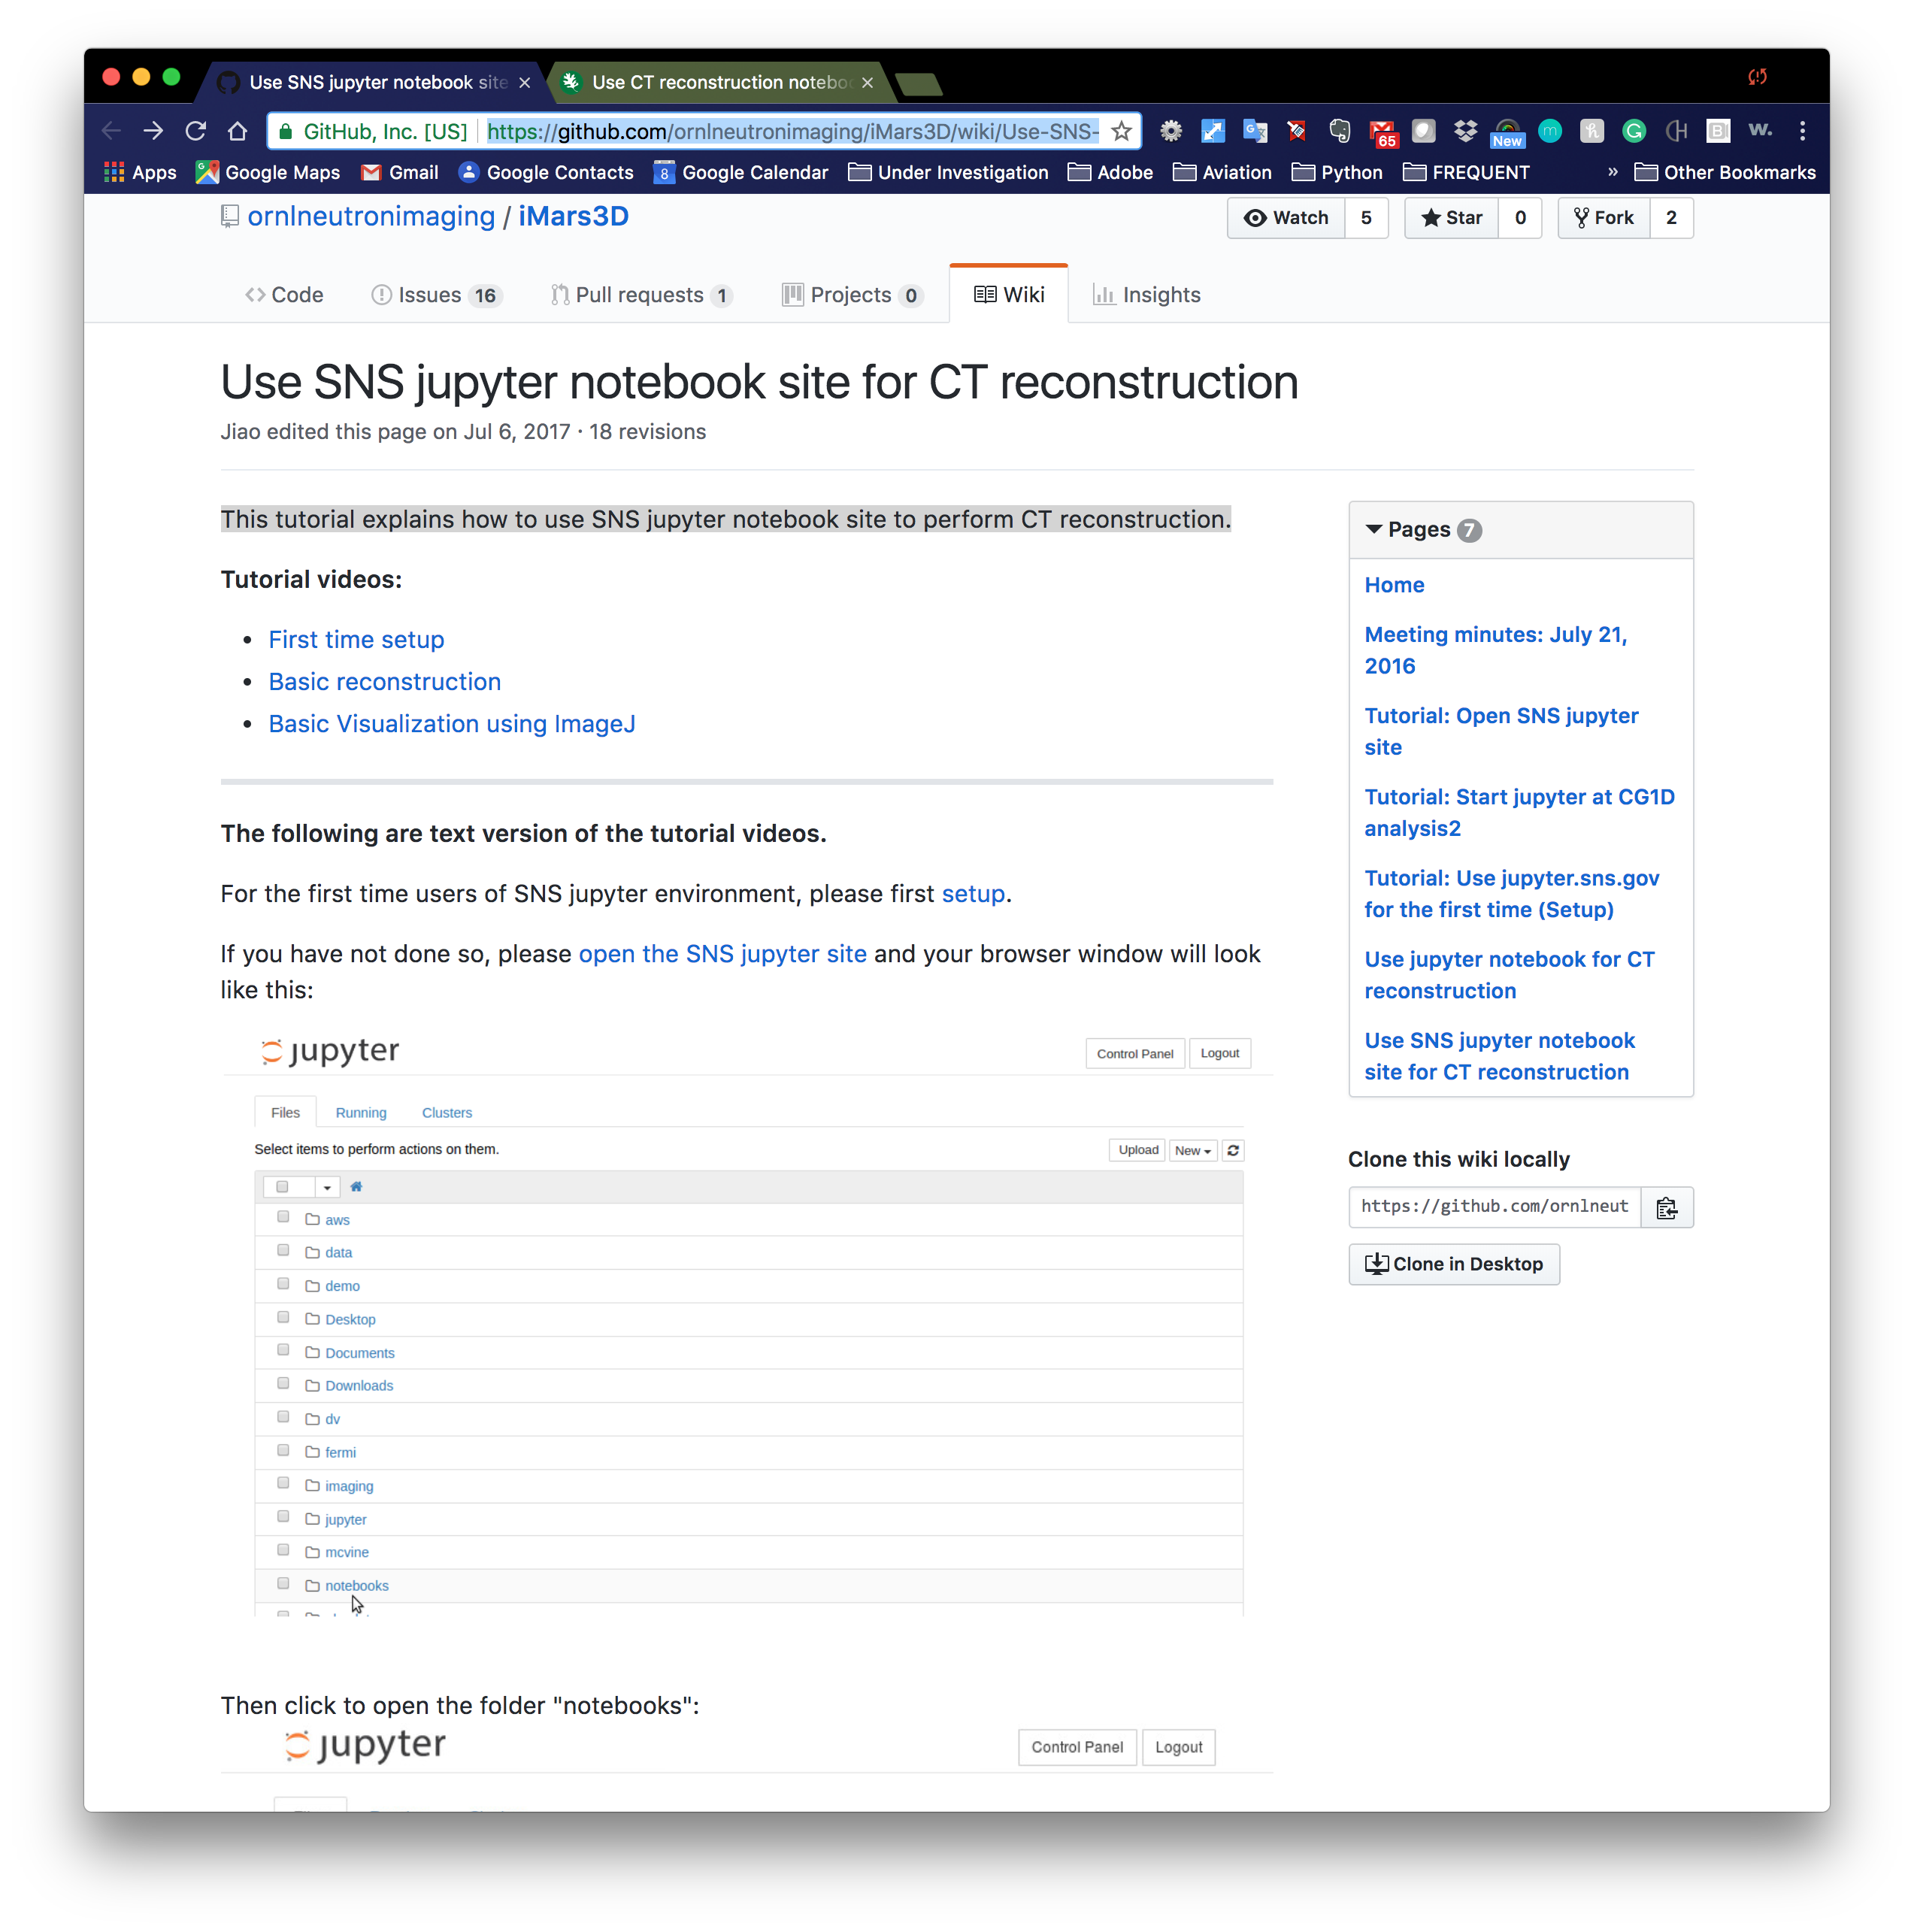The image size is (1914, 1932).
Task: Check the checkbox next to the notebooks folder
Action: pyautogui.click(x=283, y=1583)
